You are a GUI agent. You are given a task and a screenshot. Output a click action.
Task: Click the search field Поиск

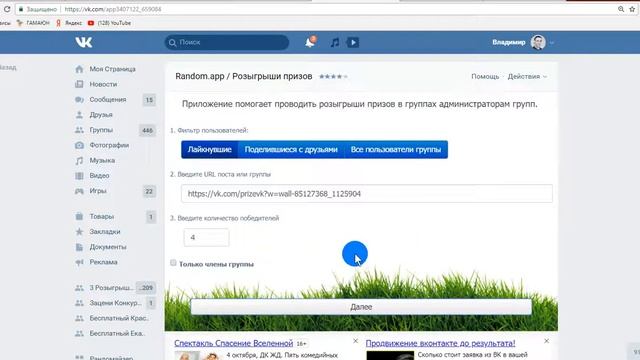click(227, 42)
